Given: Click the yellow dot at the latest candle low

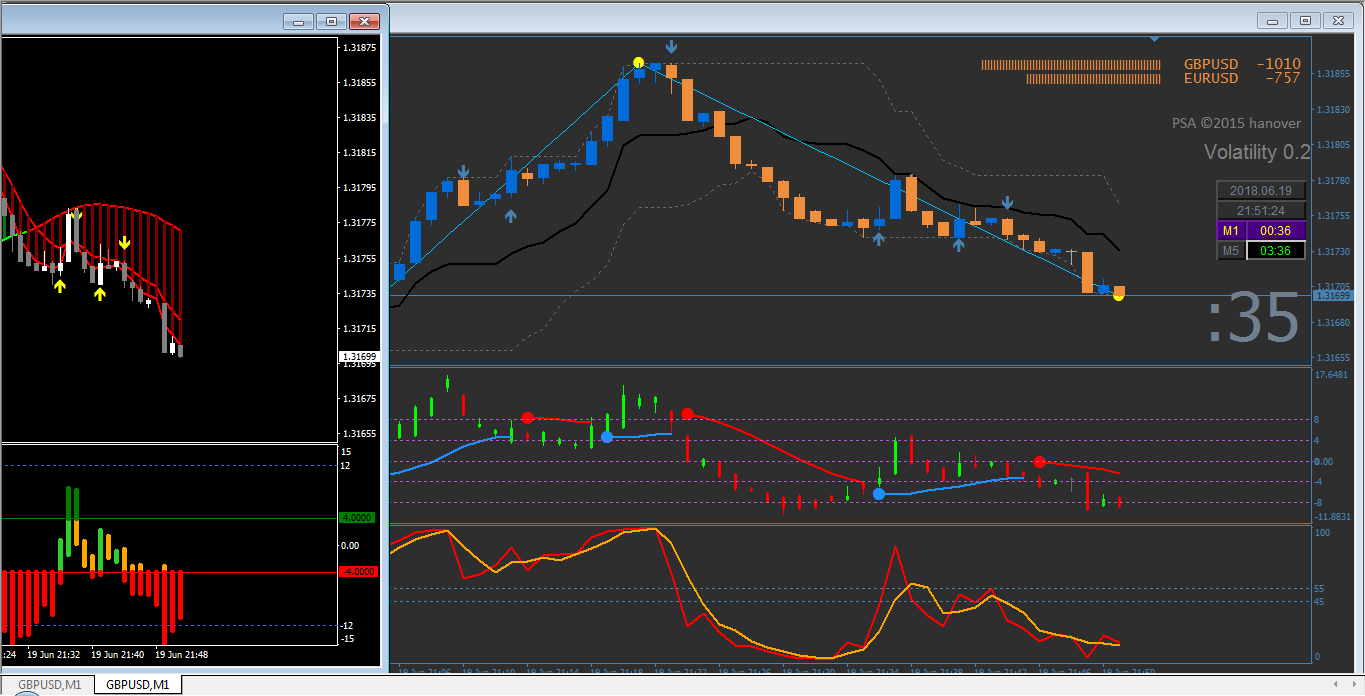Looking at the screenshot, I should click(x=1118, y=296).
